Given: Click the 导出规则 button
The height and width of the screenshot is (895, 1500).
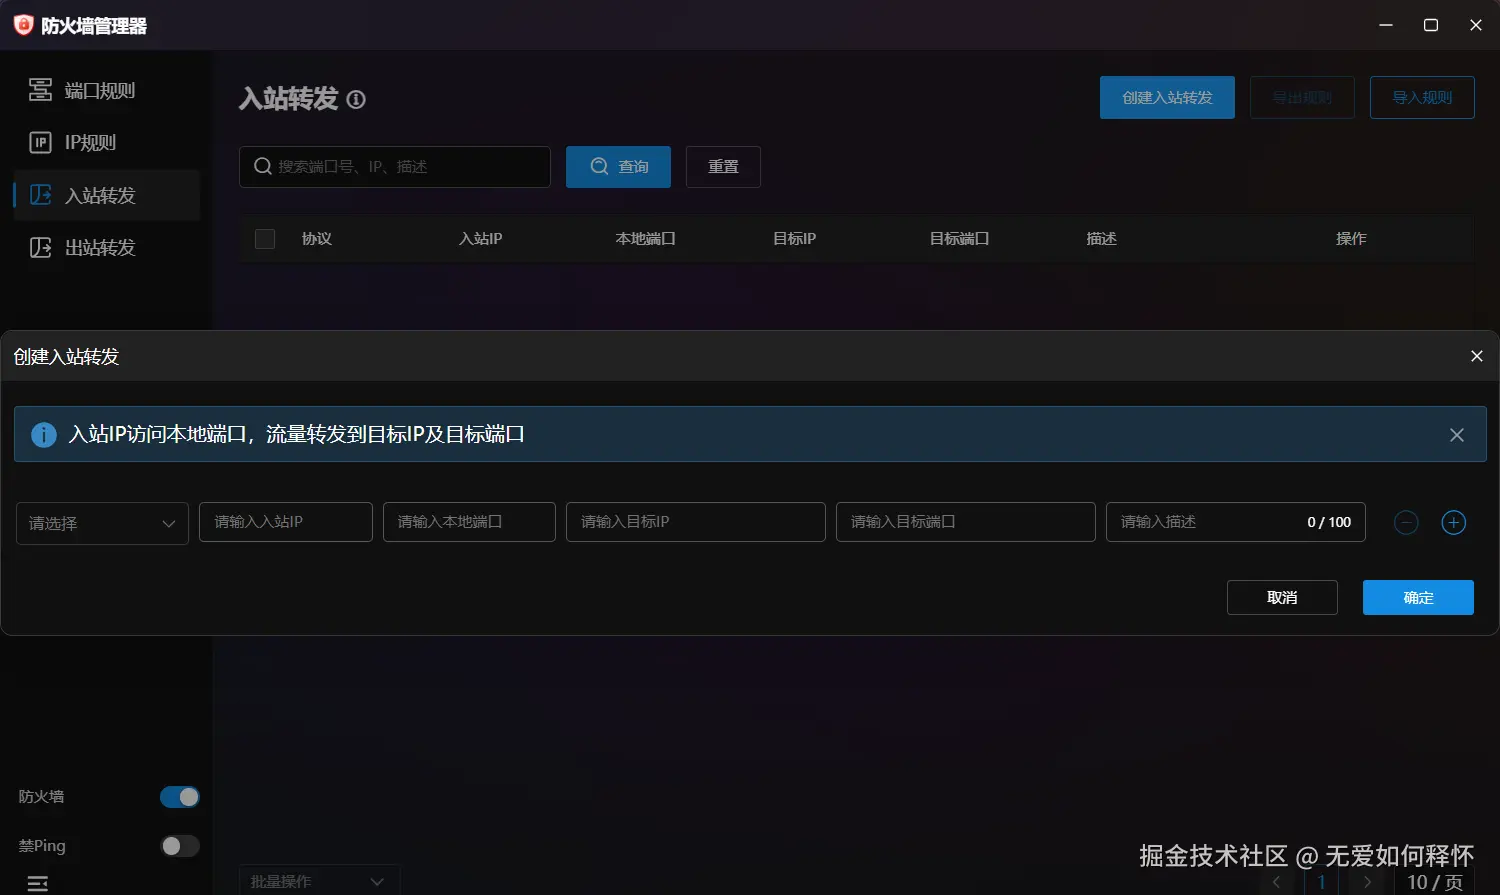Looking at the screenshot, I should click(x=1302, y=97).
